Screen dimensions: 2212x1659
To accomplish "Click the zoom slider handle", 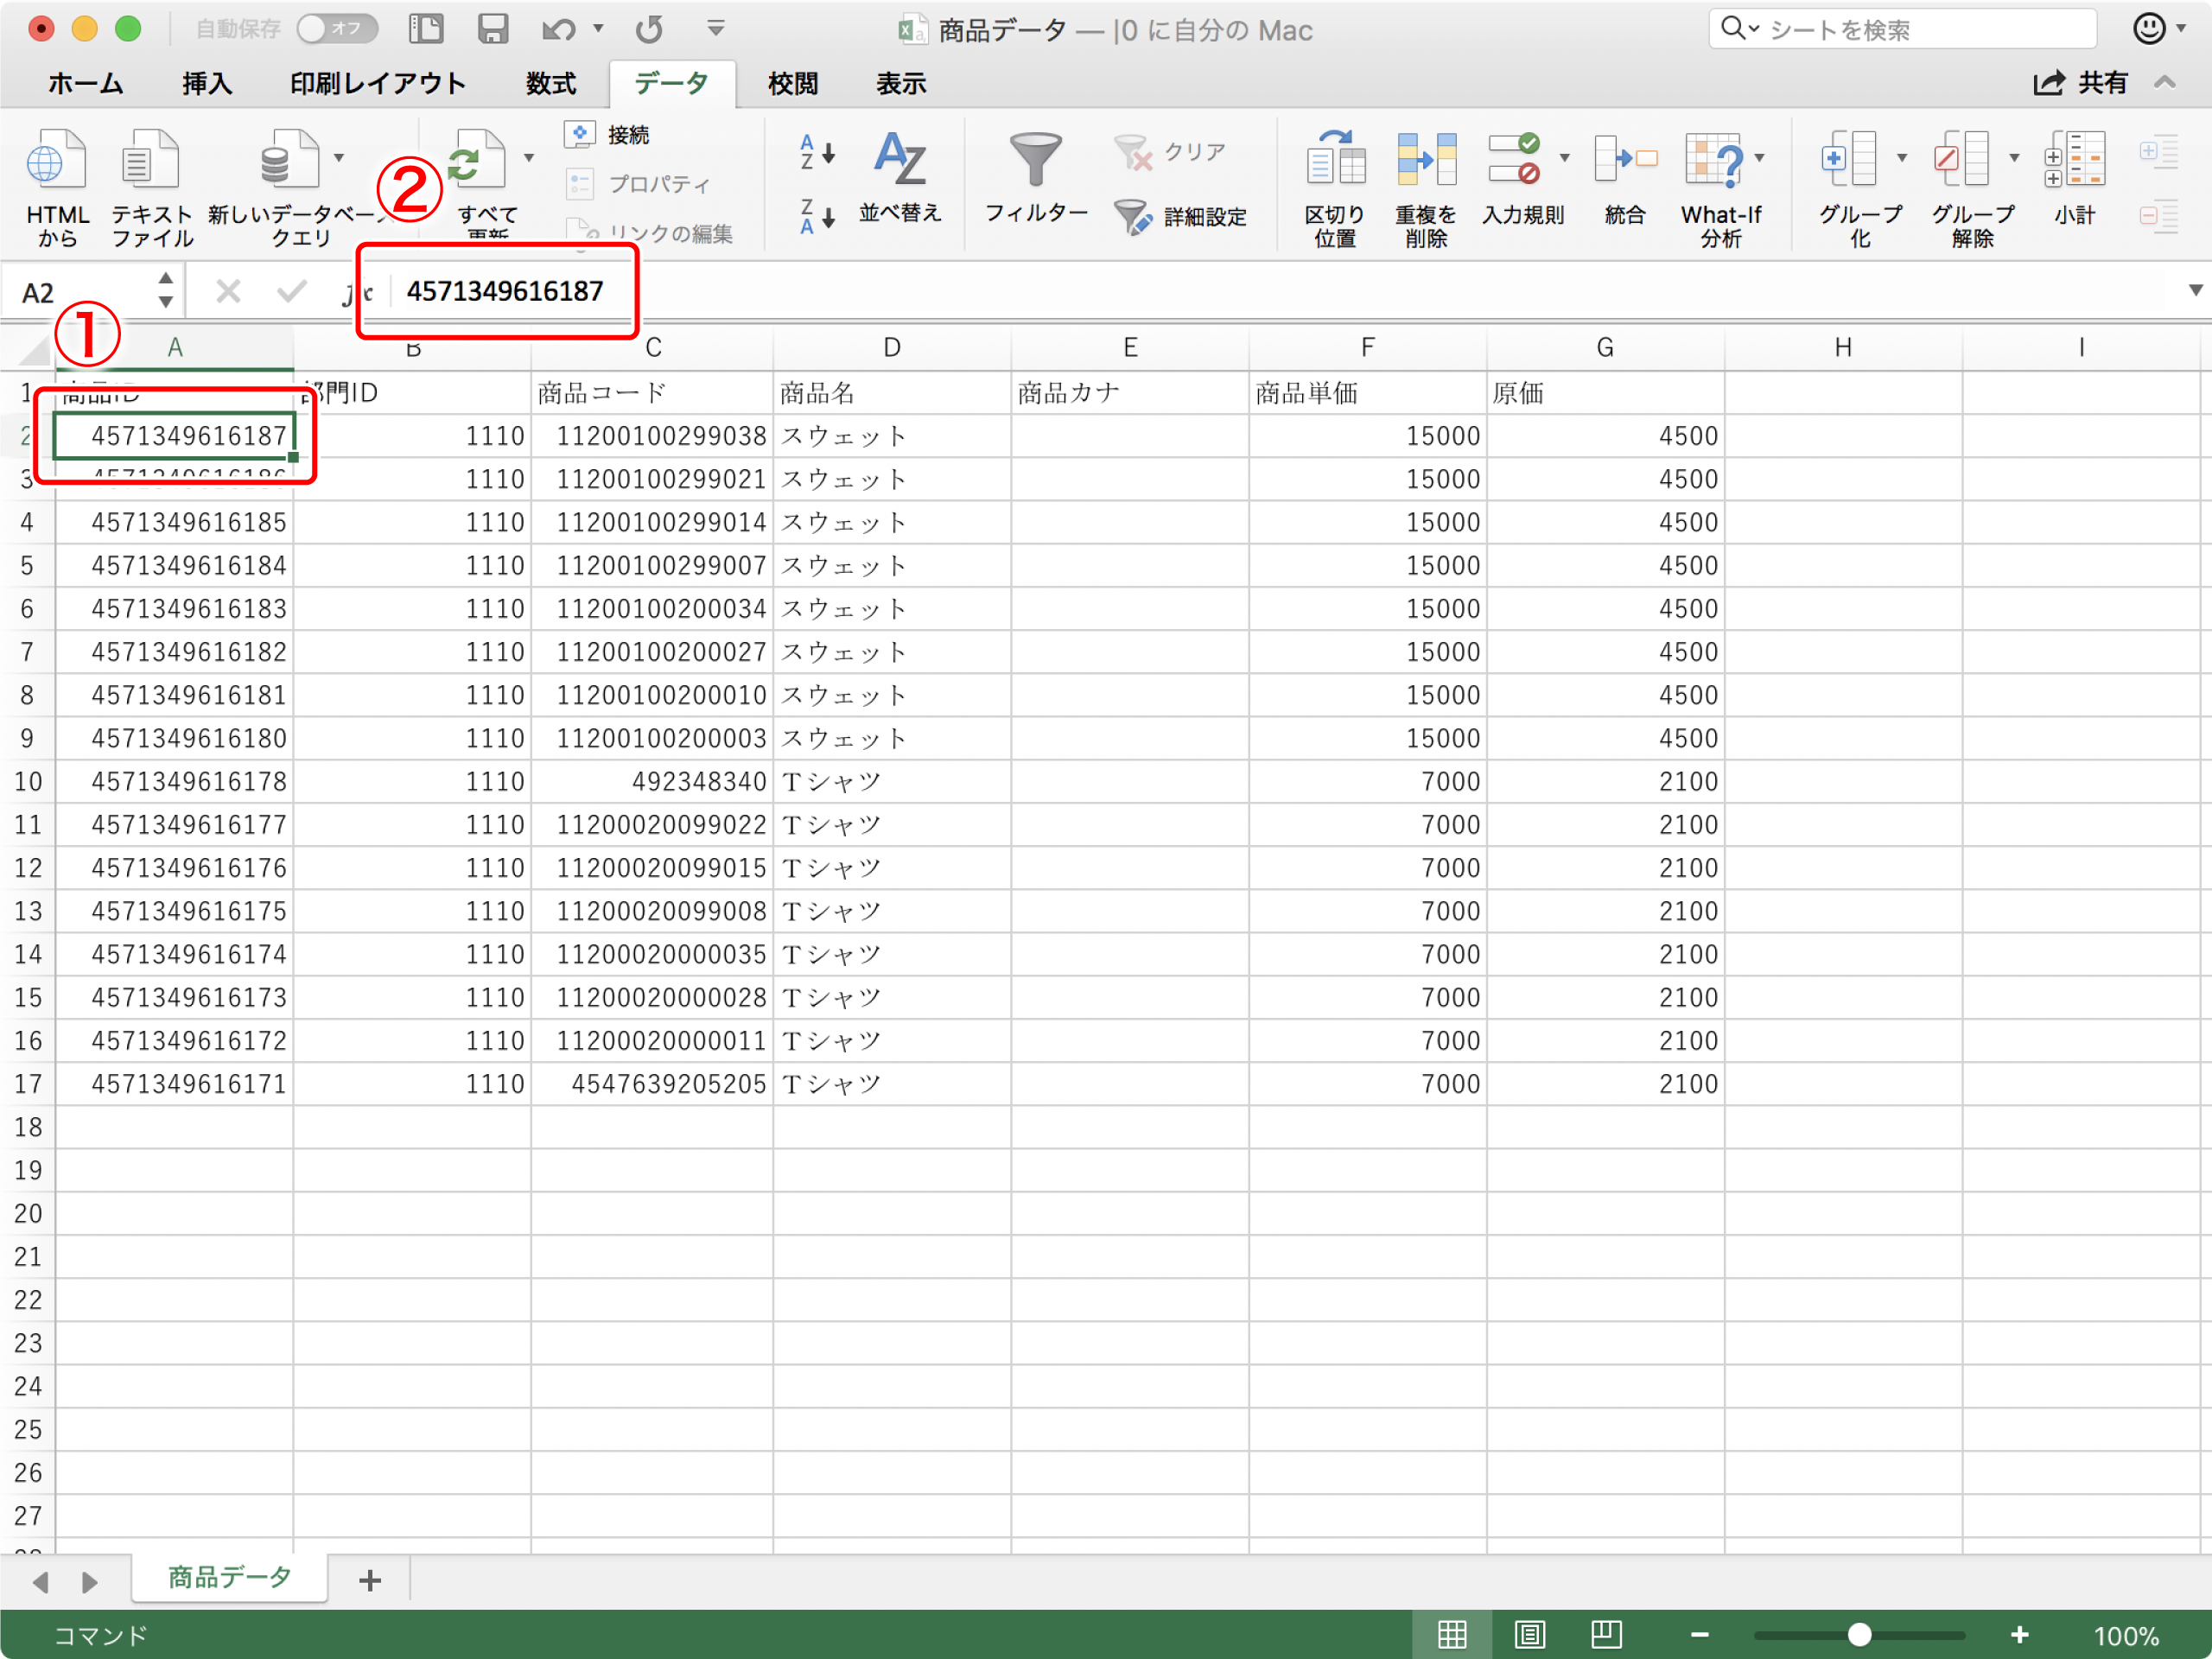I will pyautogui.click(x=1859, y=1635).
